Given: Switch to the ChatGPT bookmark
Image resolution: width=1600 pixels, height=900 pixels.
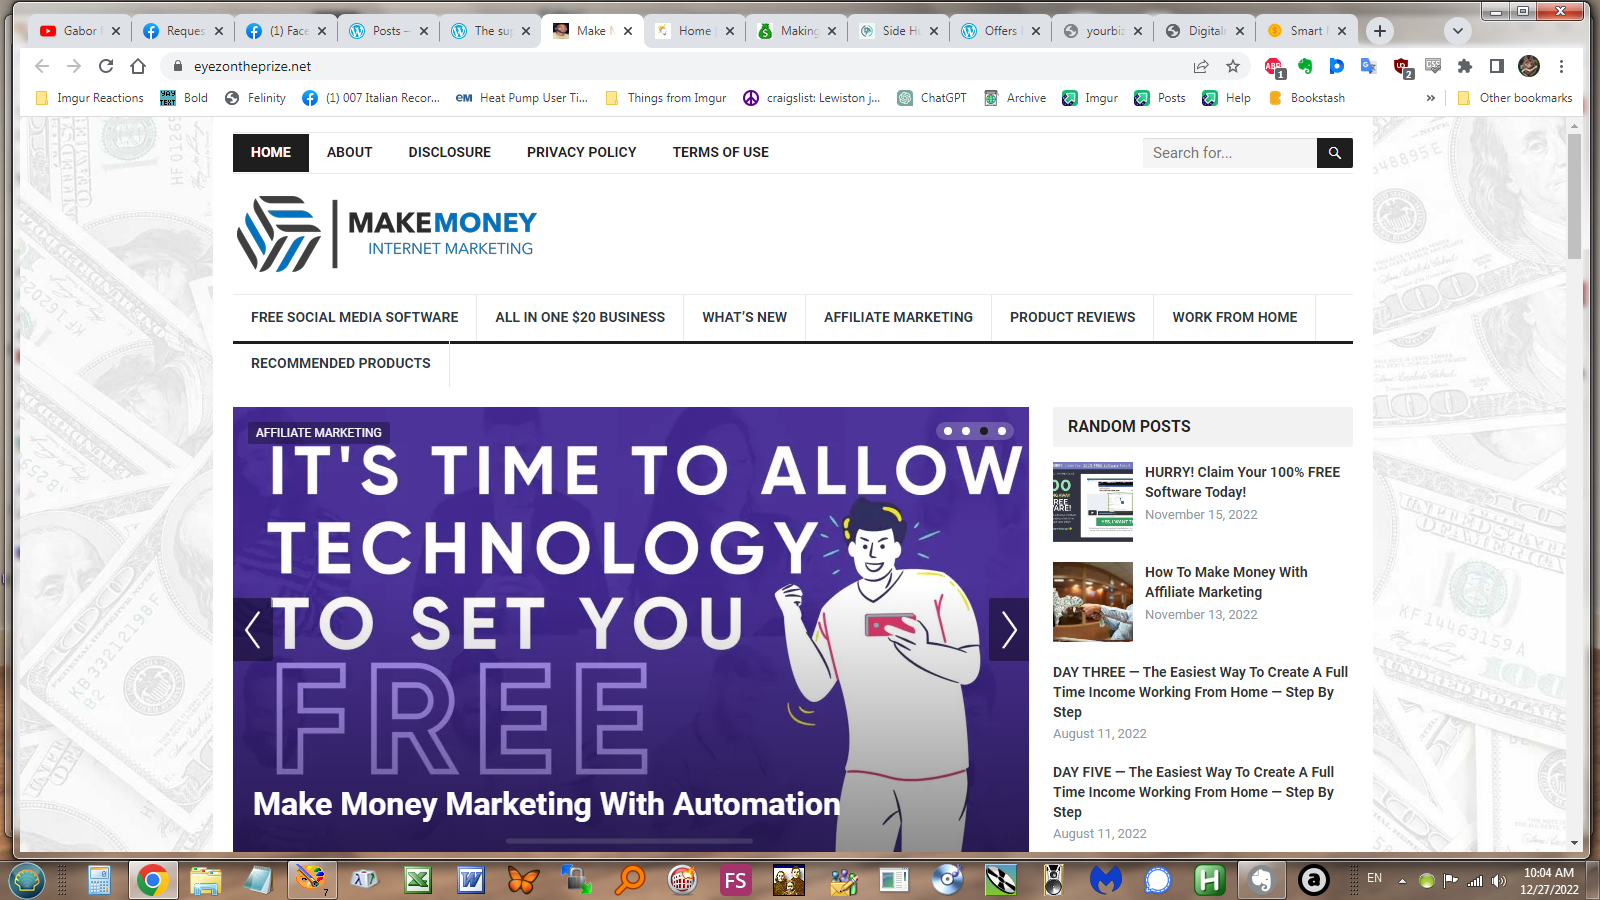Looking at the screenshot, I should pyautogui.click(x=932, y=98).
